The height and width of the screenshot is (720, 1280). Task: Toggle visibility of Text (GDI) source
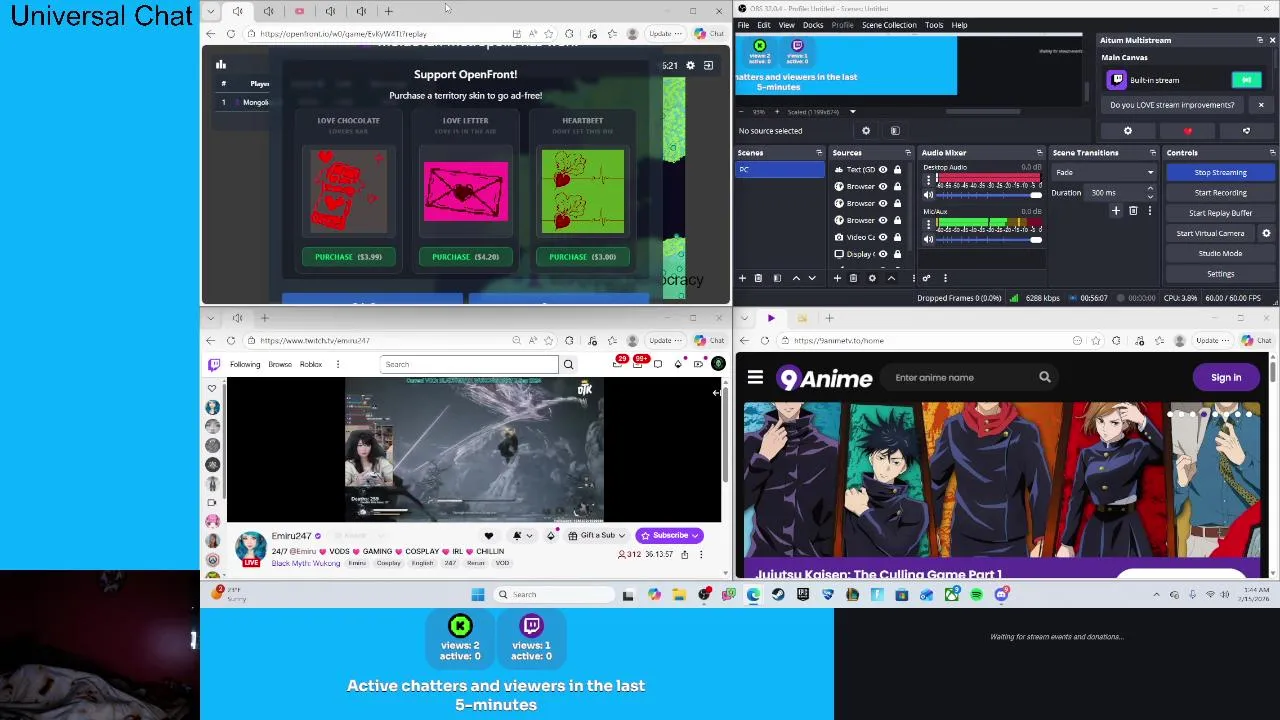click(x=883, y=170)
